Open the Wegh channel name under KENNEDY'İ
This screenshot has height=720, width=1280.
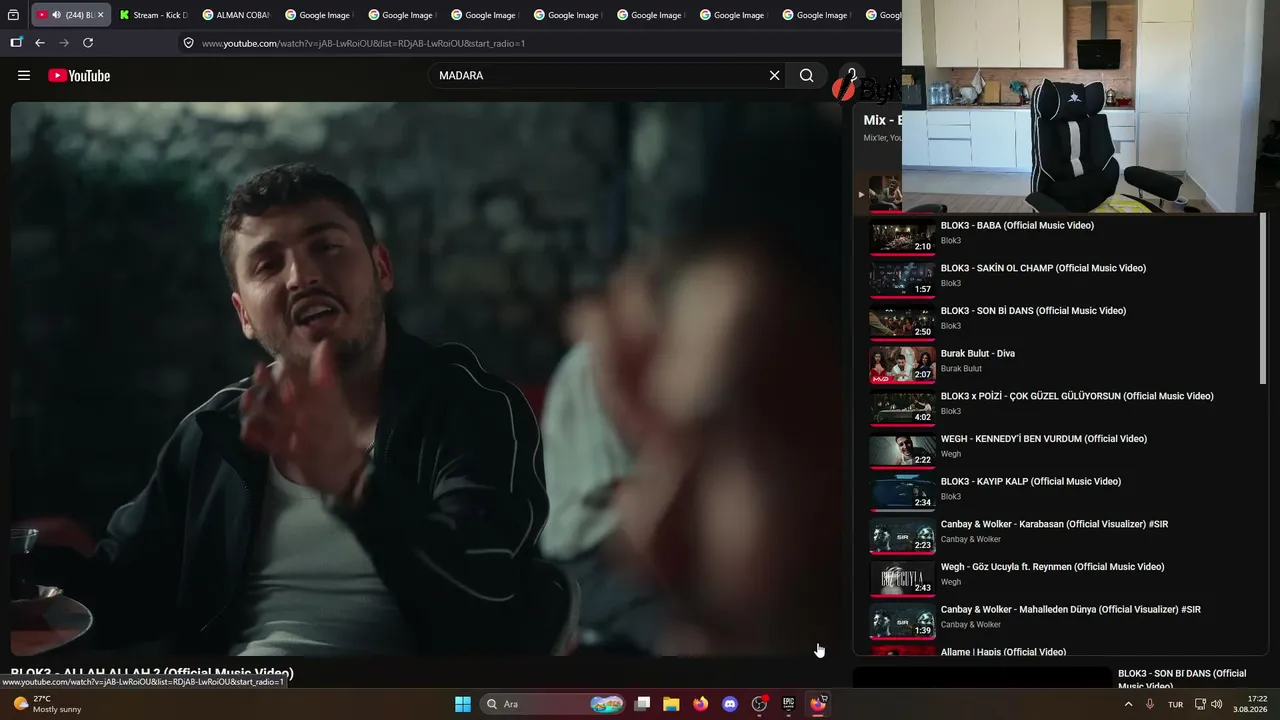(951, 454)
